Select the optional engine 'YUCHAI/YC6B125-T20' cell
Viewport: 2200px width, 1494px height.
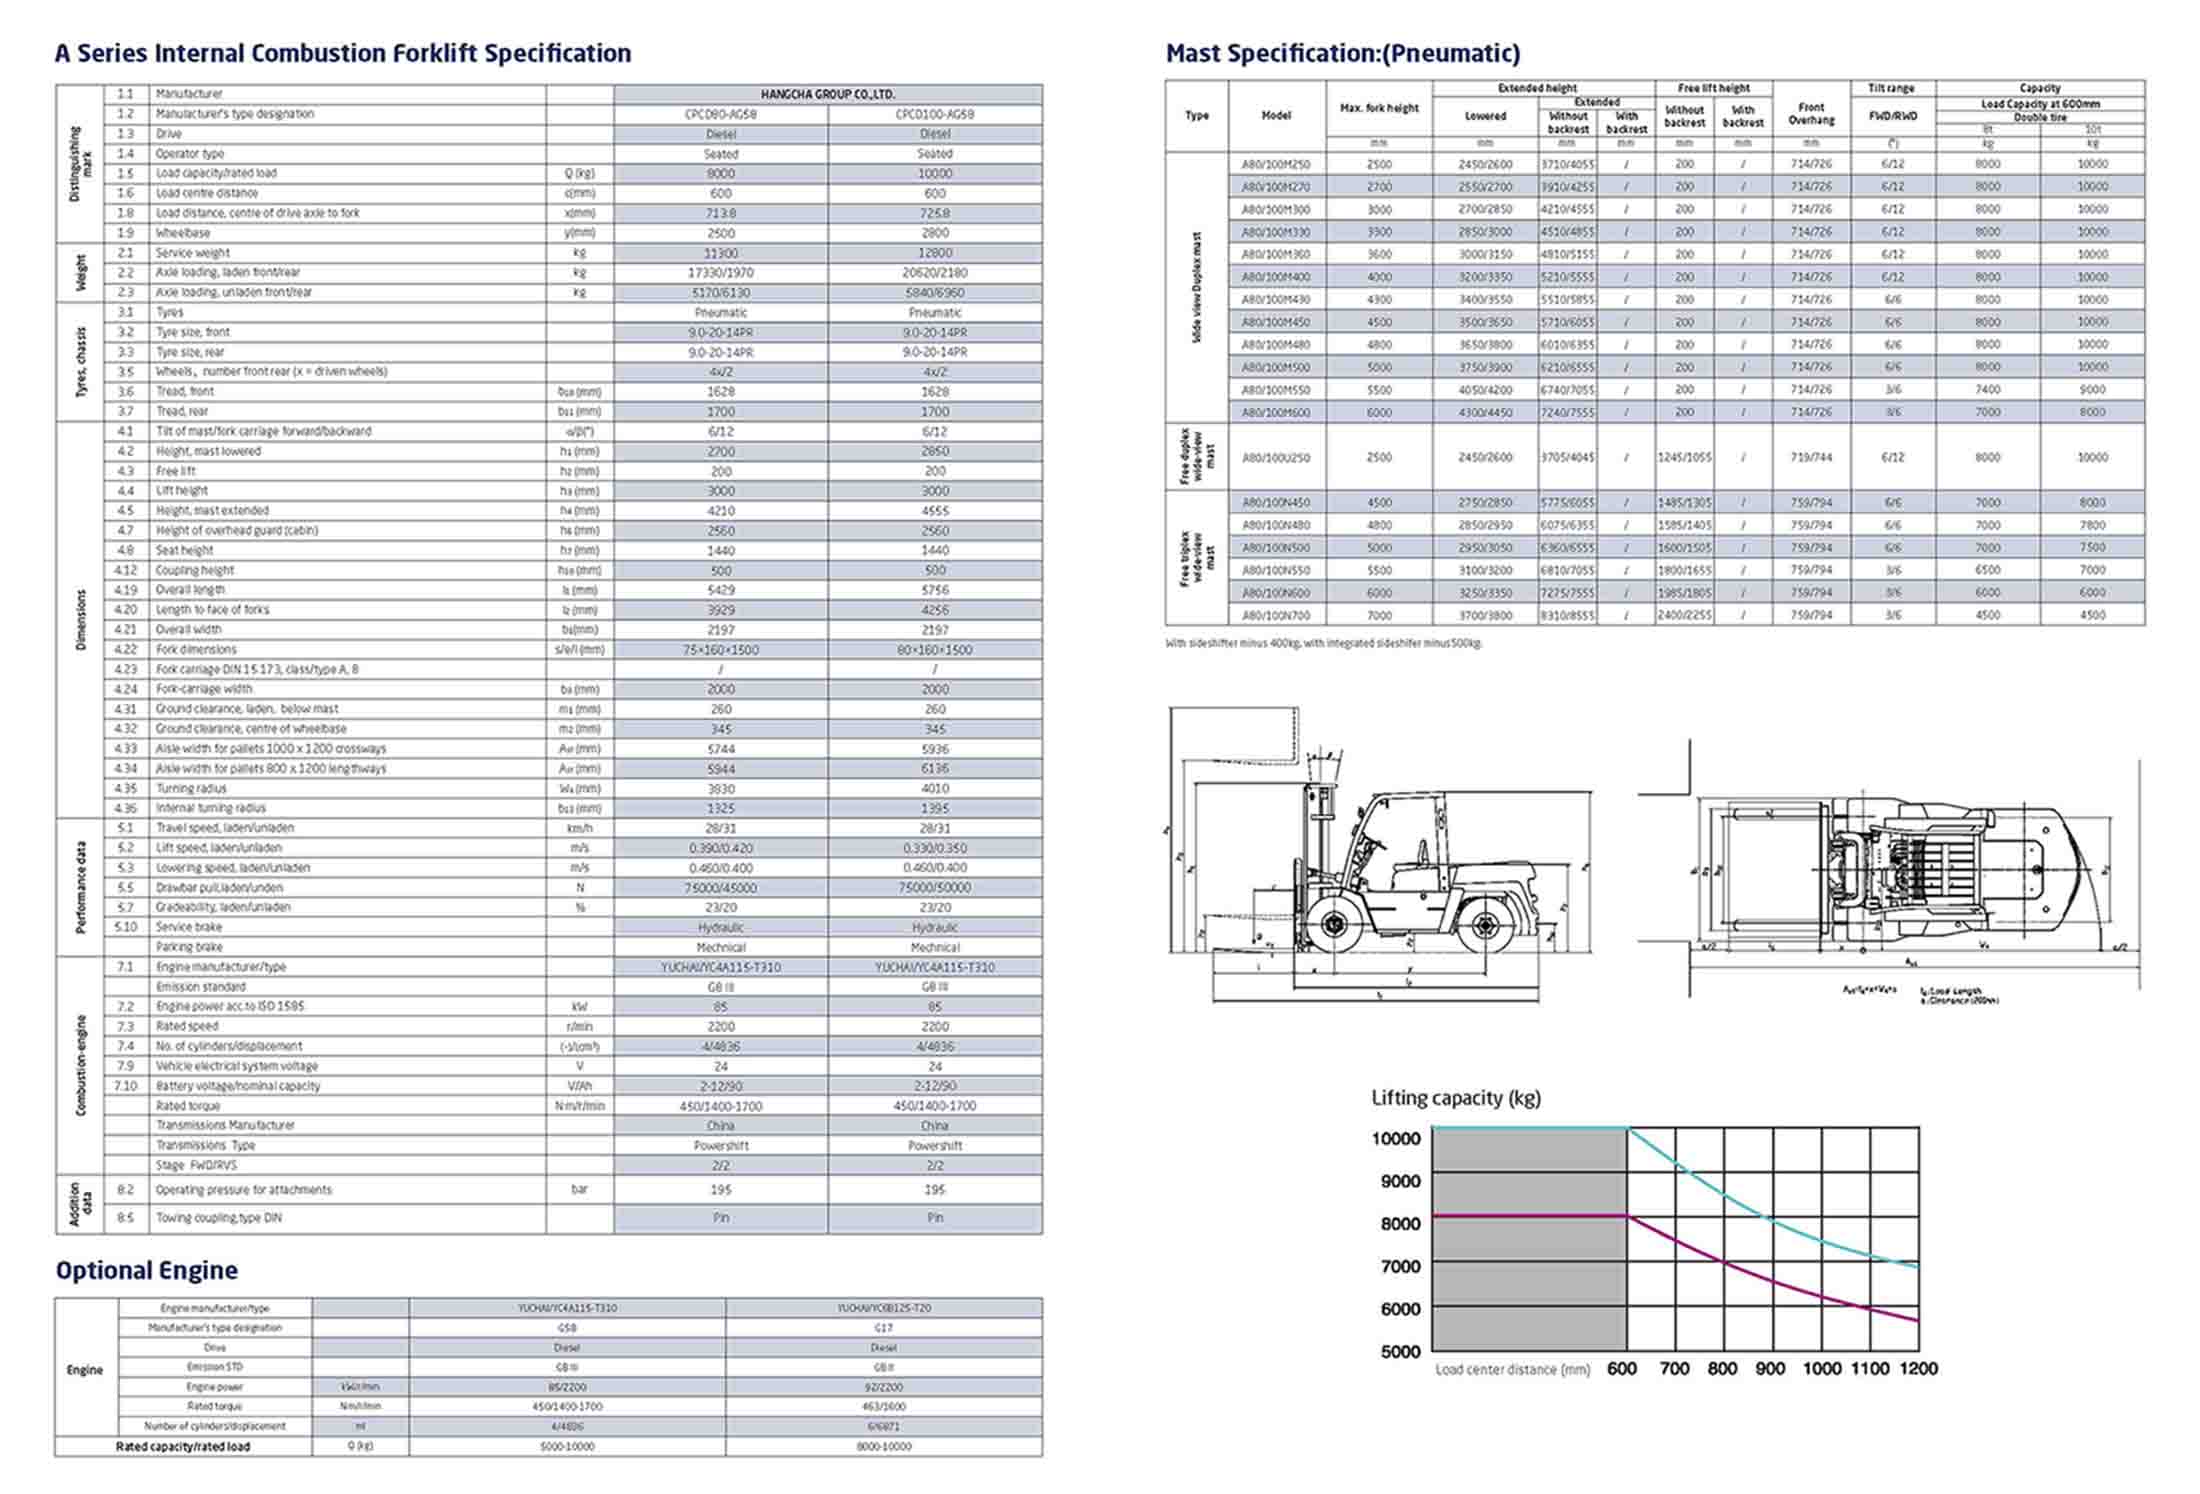point(884,1308)
